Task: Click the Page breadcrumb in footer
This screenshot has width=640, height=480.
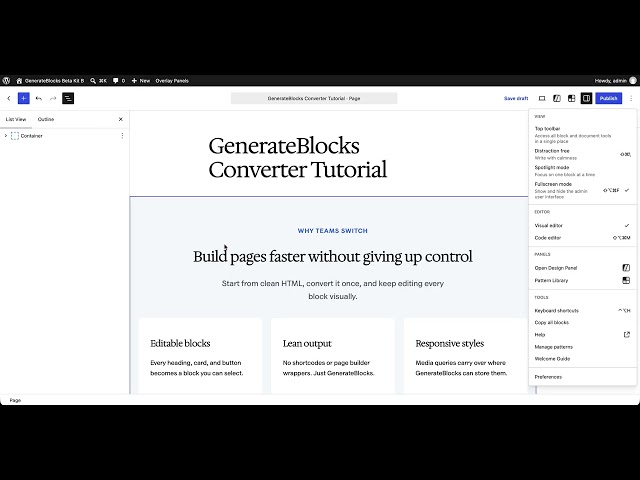Action: tap(15, 400)
